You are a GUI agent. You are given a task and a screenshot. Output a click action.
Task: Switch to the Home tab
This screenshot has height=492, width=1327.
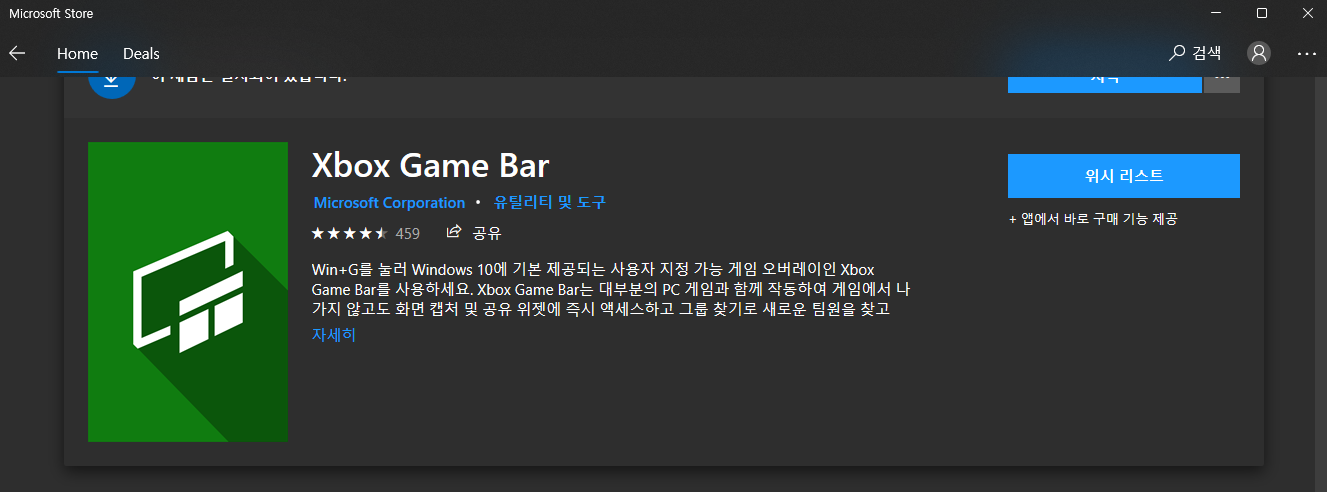[77, 53]
